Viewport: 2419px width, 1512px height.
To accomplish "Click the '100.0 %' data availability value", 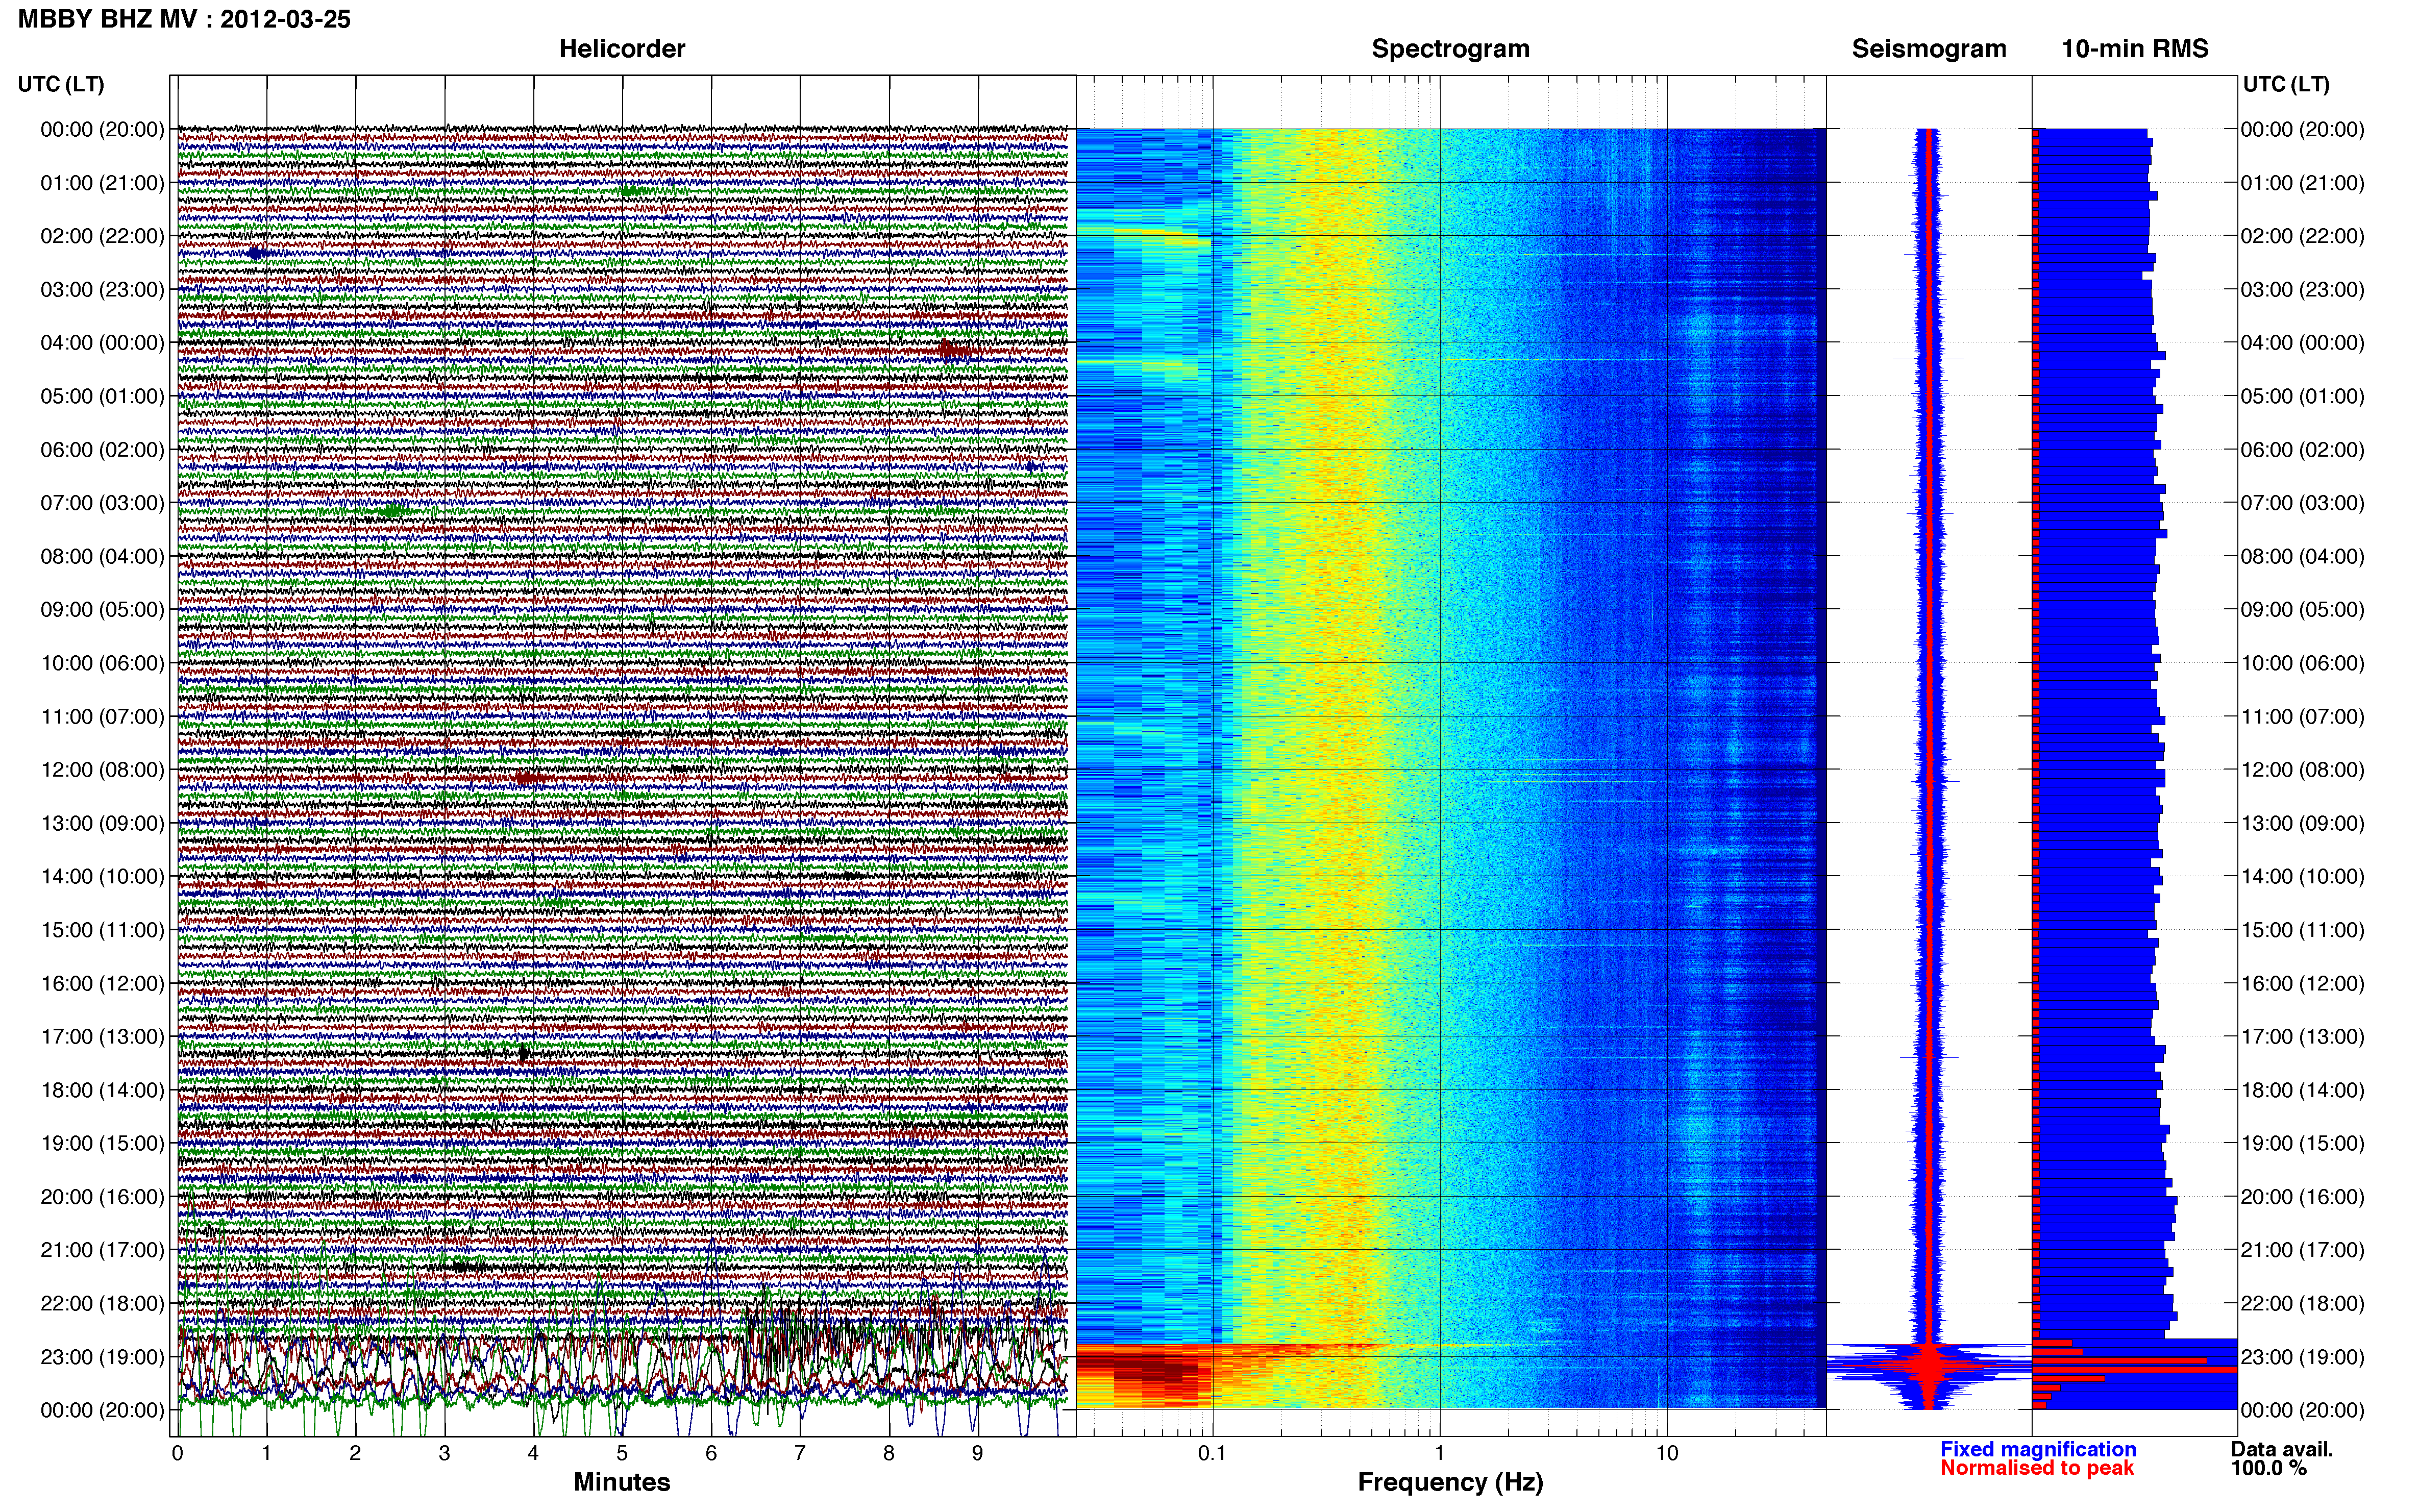I will pyautogui.click(x=2269, y=1468).
